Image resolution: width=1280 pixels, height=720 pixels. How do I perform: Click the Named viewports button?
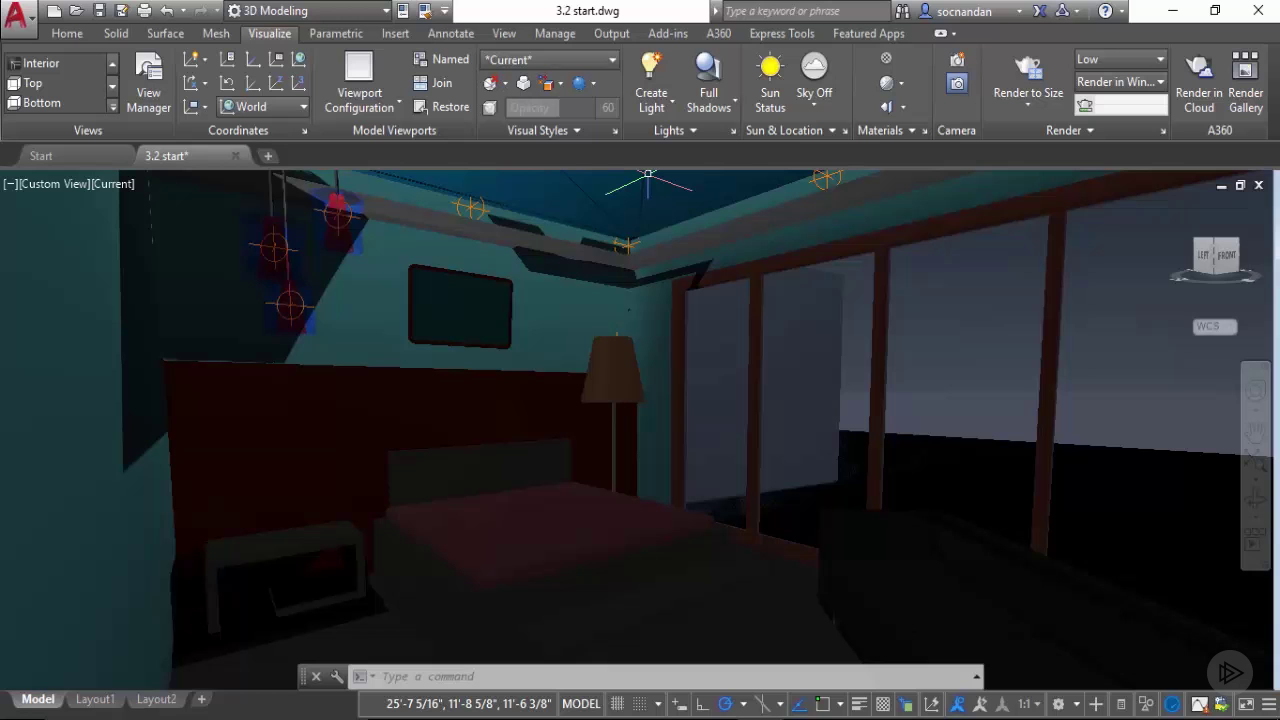click(441, 59)
